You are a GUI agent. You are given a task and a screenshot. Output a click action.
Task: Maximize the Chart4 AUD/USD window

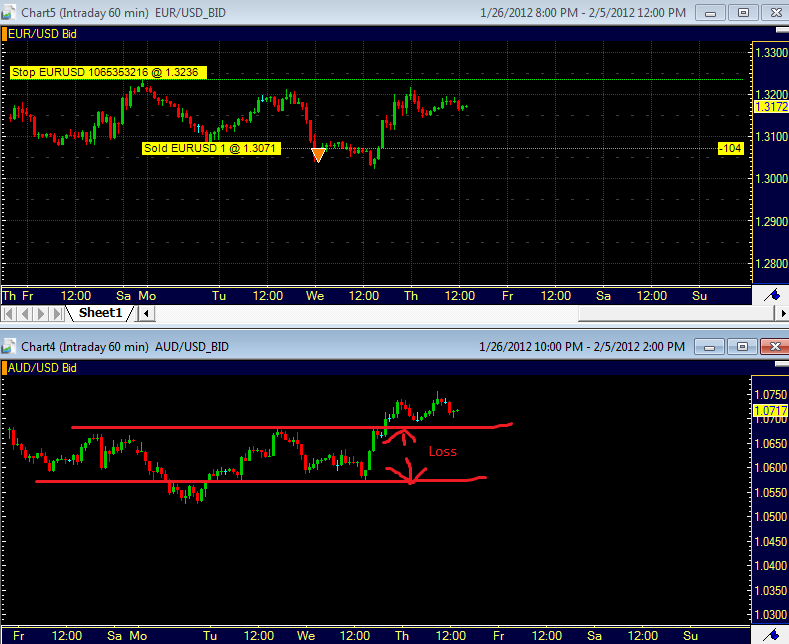(x=742, y=347)
